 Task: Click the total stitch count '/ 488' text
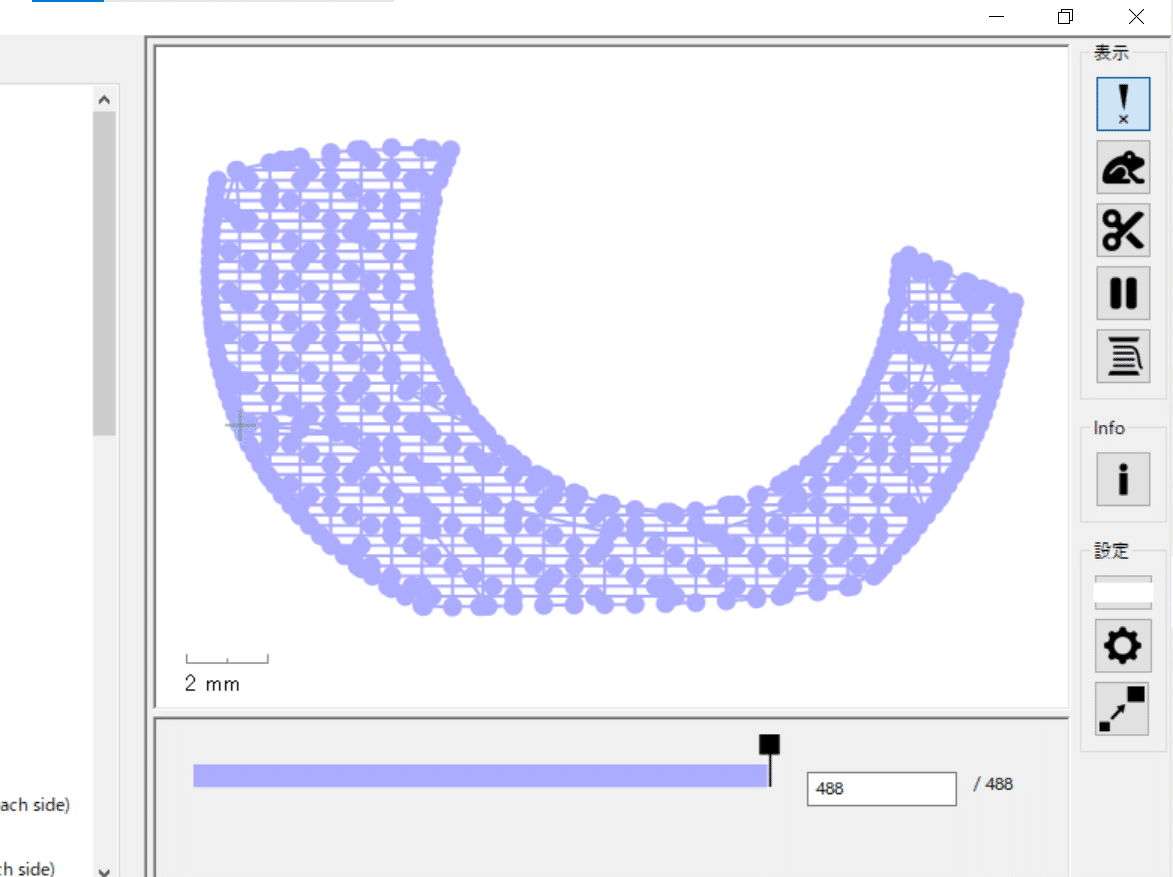click(x=993, y=784)
